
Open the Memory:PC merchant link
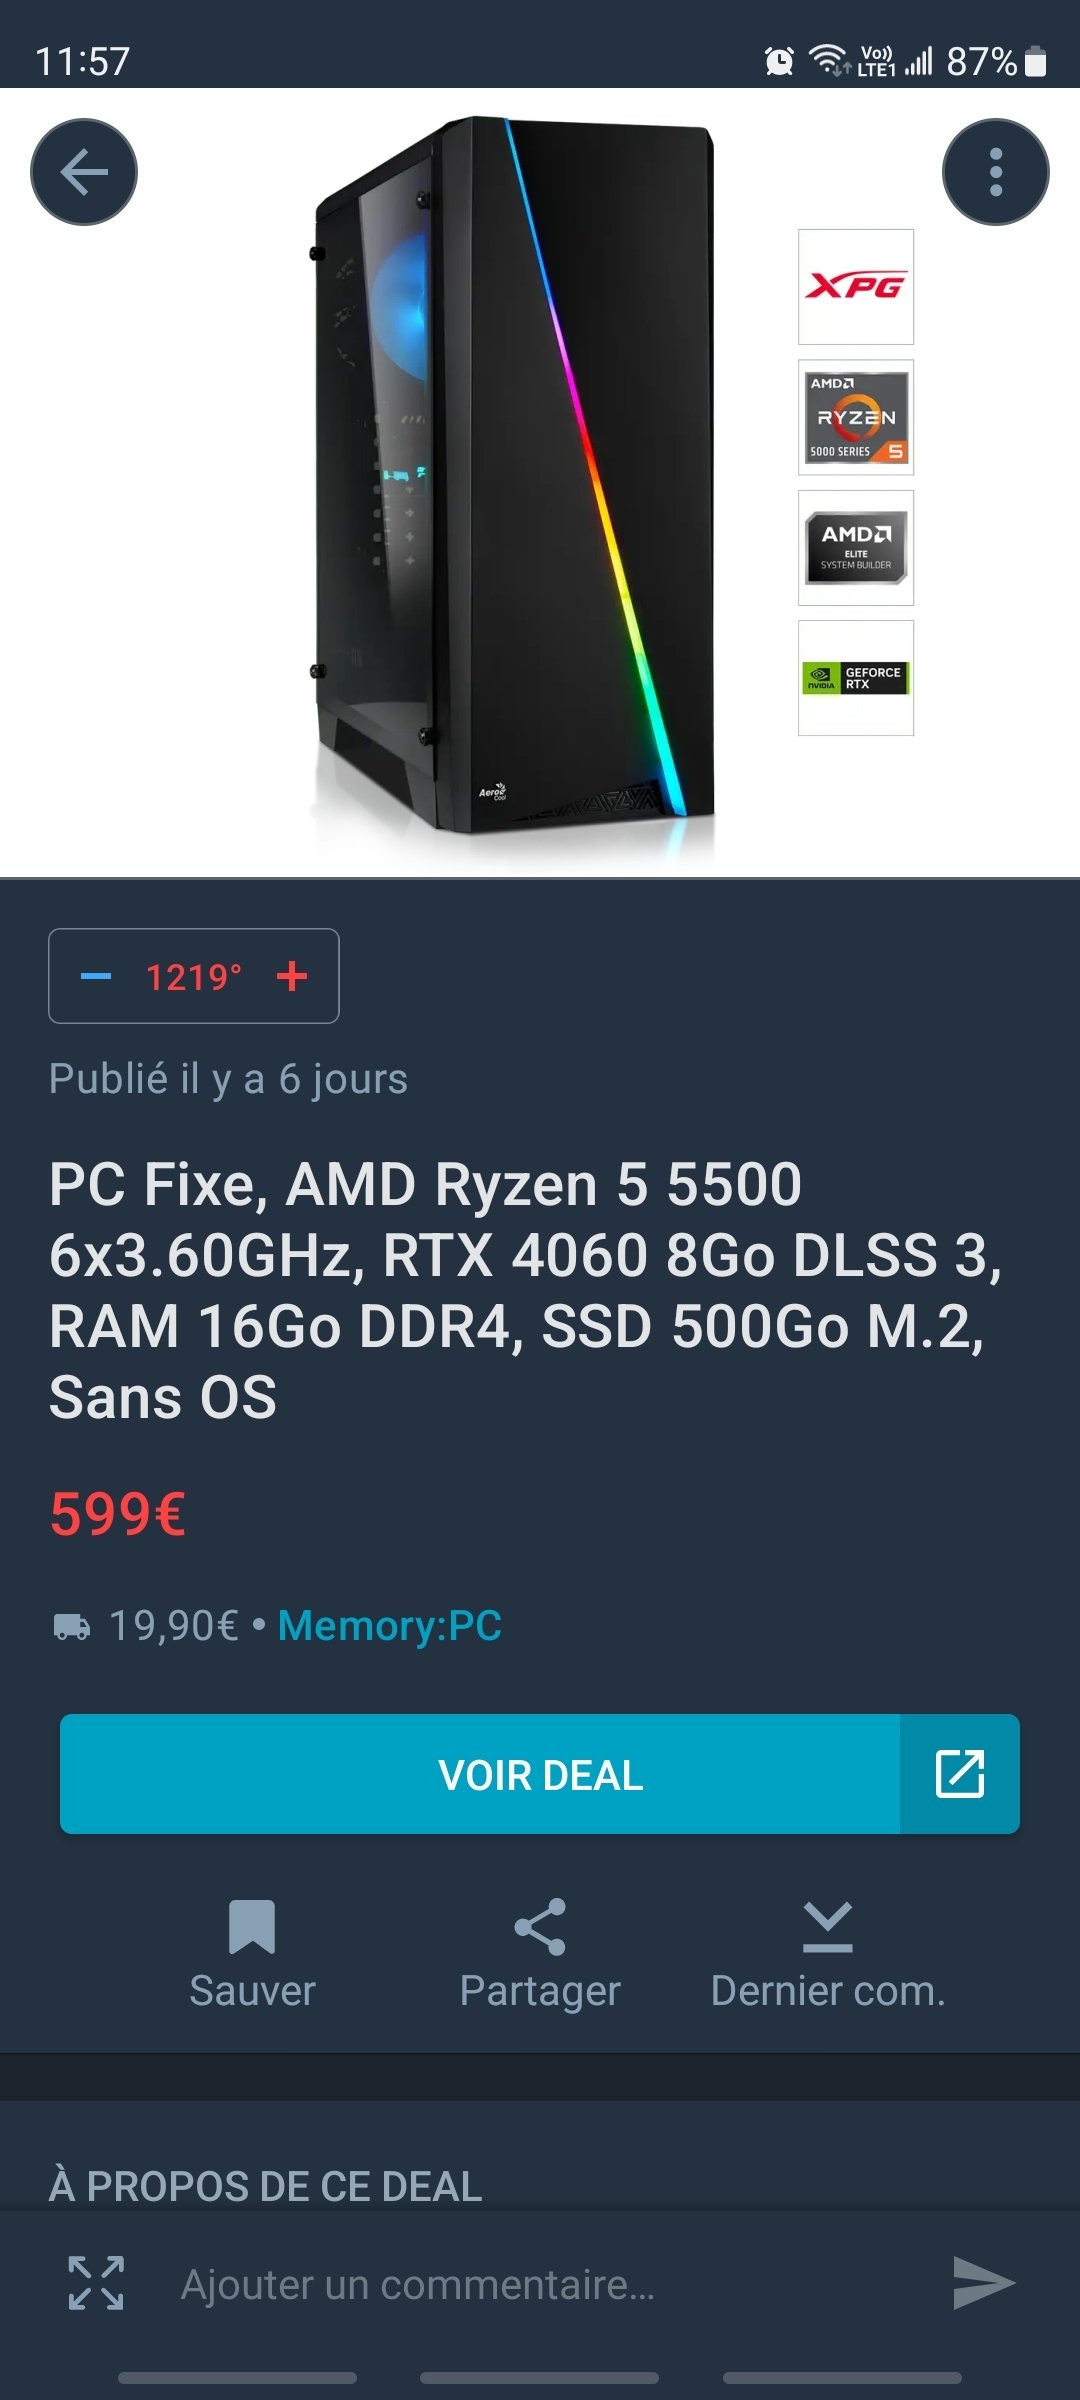(390, 1626)
